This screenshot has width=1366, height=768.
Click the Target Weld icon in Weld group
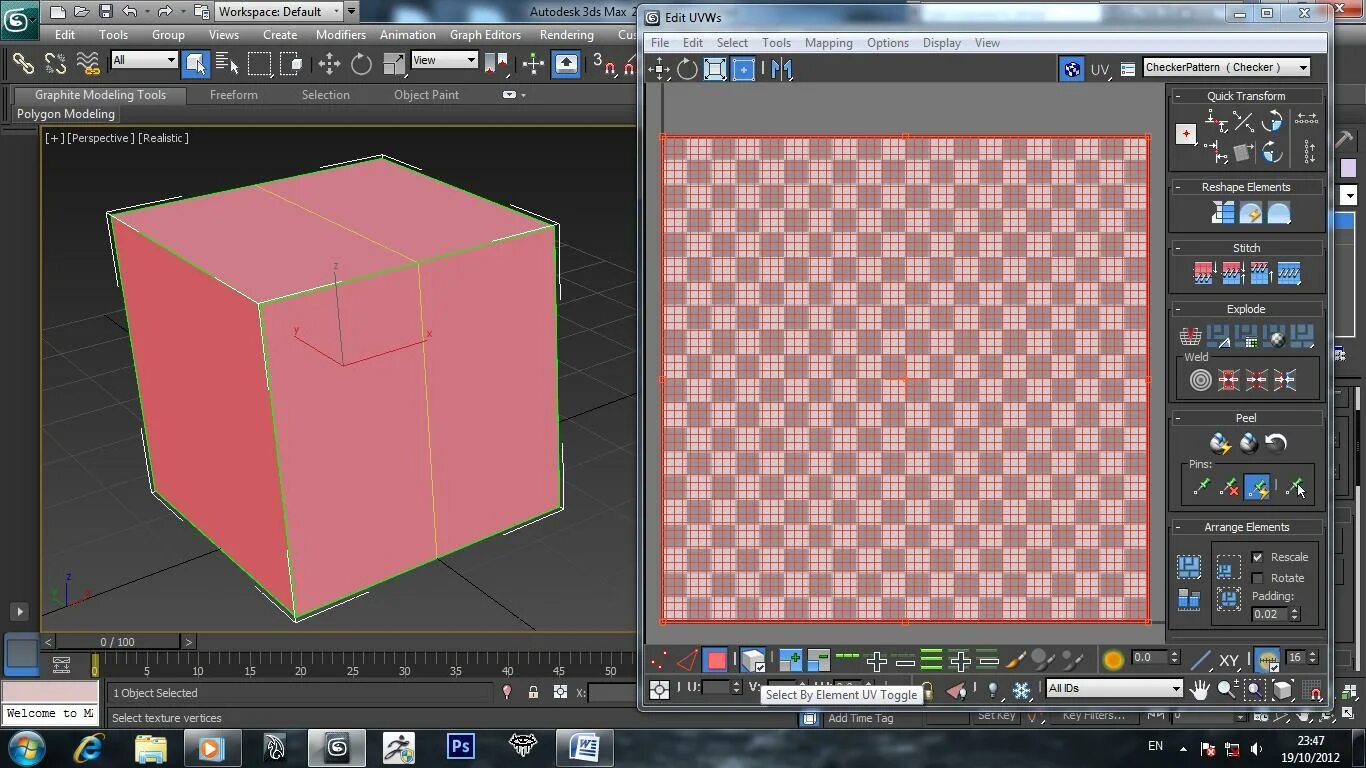coord(1201,380)
